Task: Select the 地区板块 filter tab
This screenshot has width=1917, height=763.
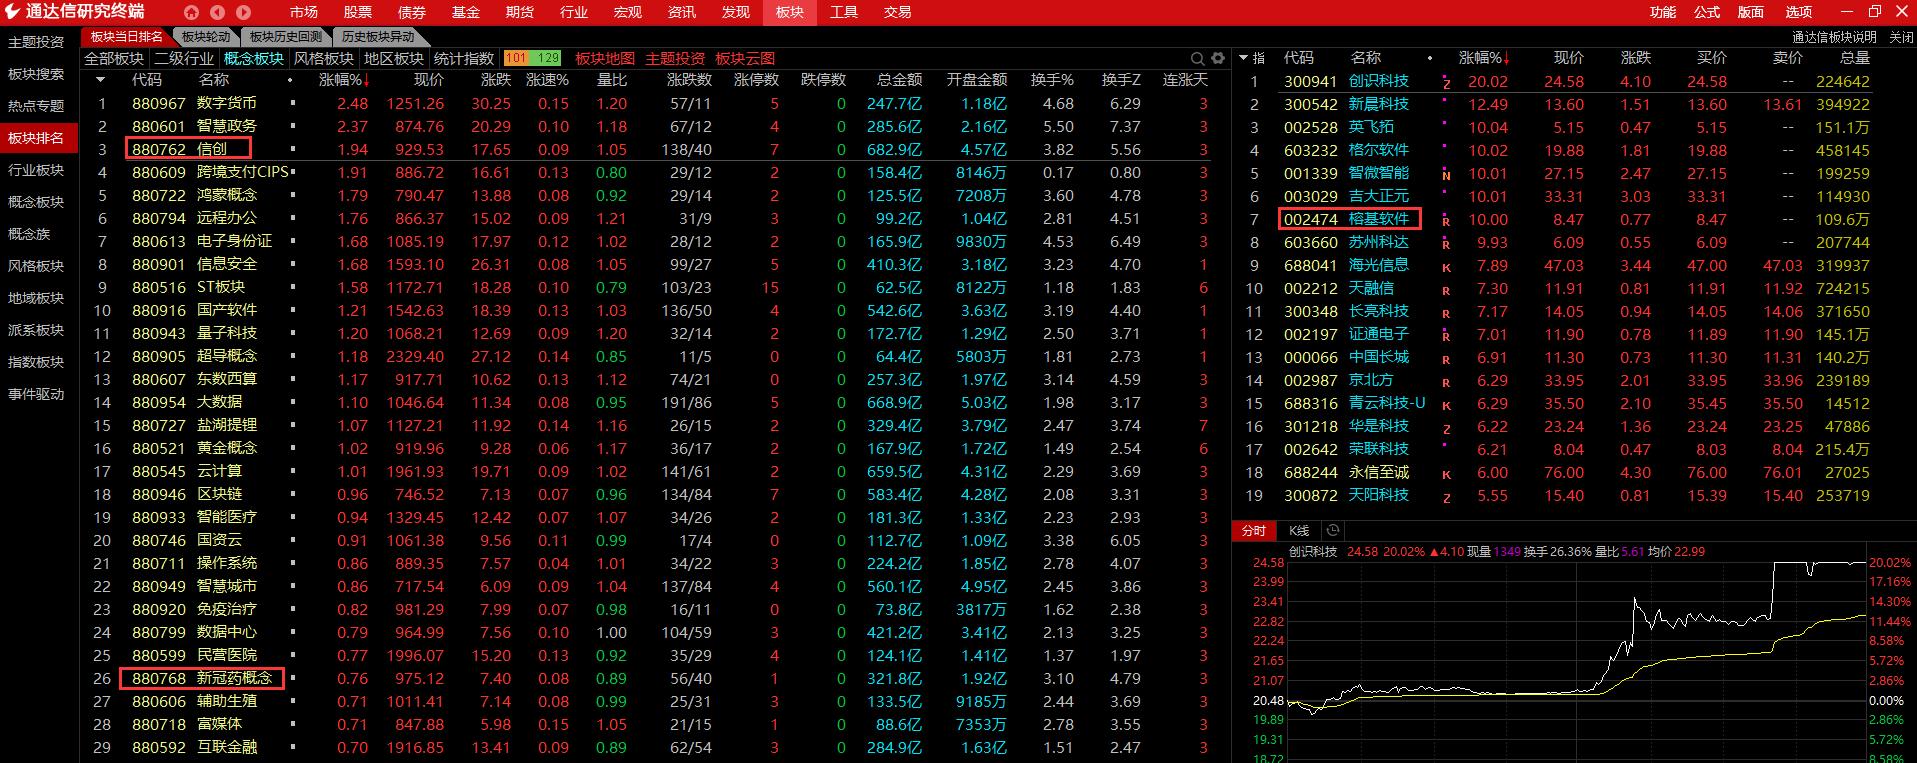Action: click(x=394, y=58)
